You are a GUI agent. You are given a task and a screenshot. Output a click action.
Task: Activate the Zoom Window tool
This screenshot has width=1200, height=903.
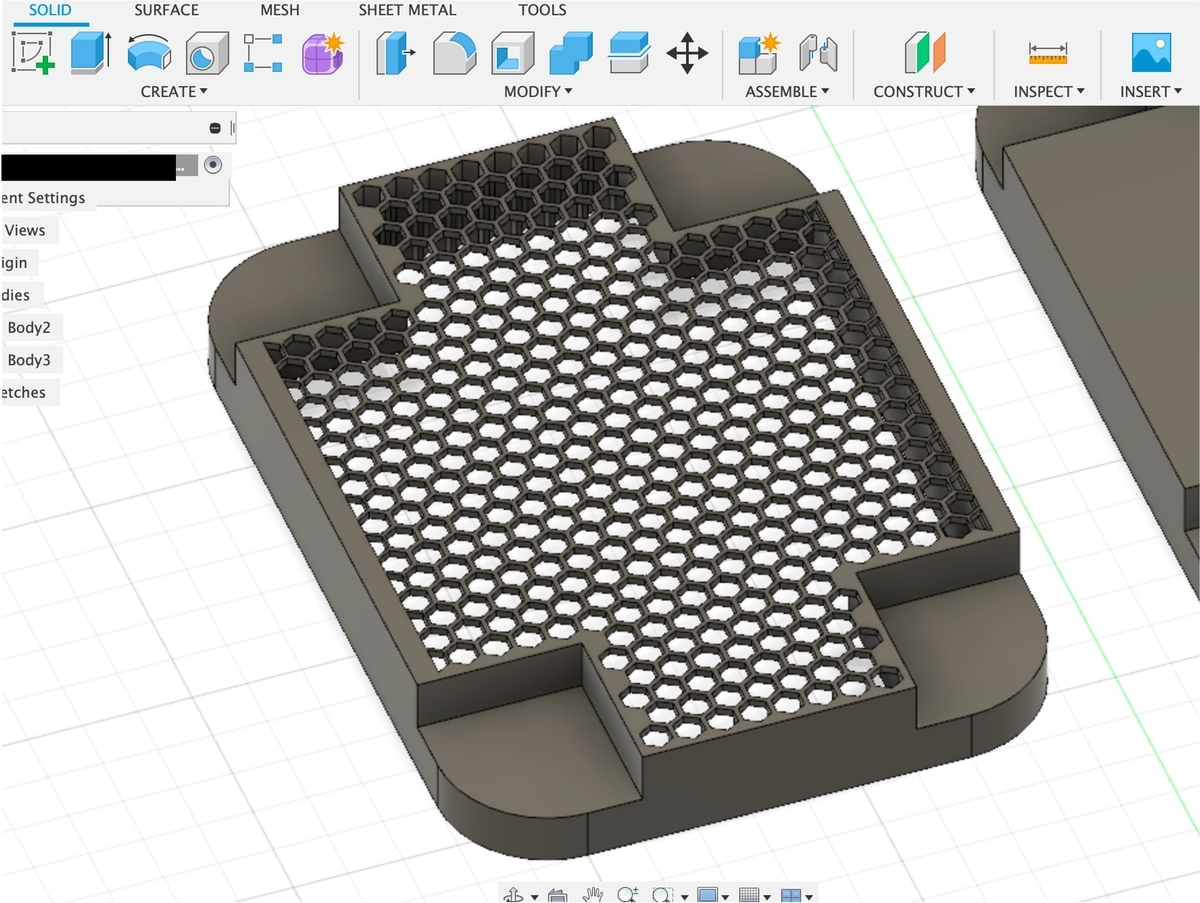[662, 894]
